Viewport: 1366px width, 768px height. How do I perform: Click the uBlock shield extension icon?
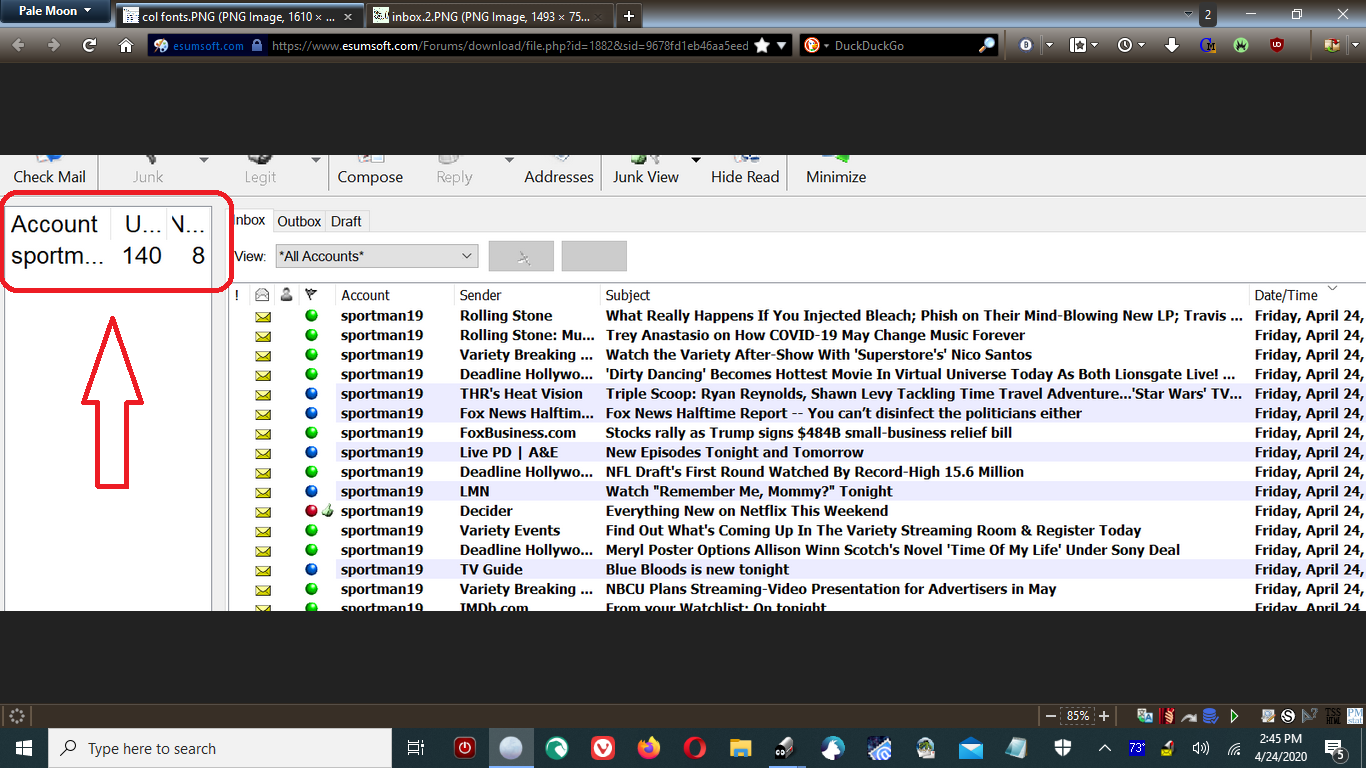point(1277,45)
